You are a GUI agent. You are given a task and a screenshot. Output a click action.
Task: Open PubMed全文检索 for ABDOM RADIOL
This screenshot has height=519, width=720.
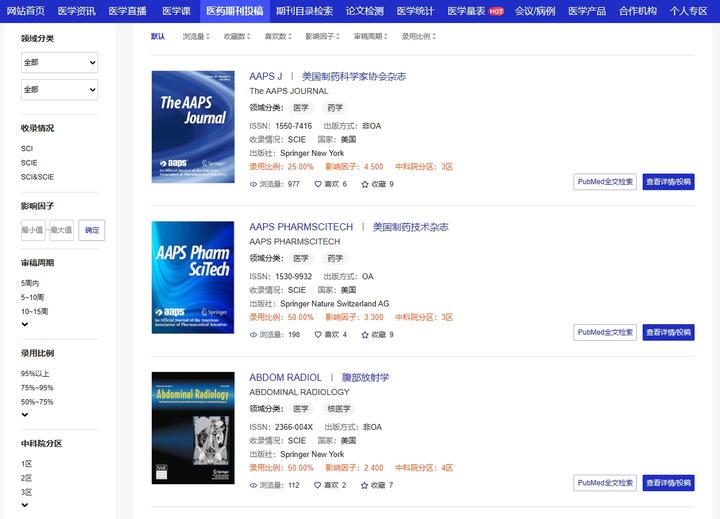(x=605, y=483)
